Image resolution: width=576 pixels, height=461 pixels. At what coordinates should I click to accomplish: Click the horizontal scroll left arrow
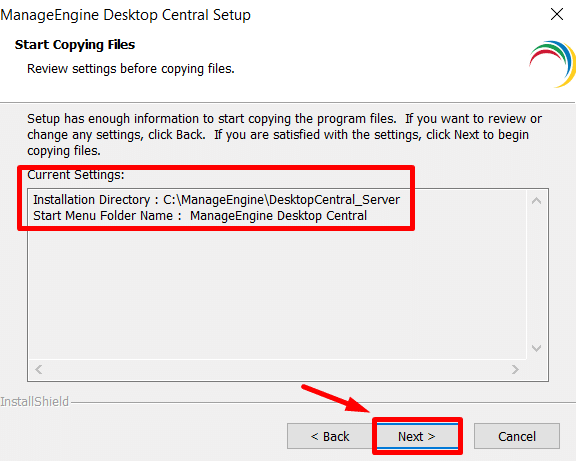pos(39,369)
